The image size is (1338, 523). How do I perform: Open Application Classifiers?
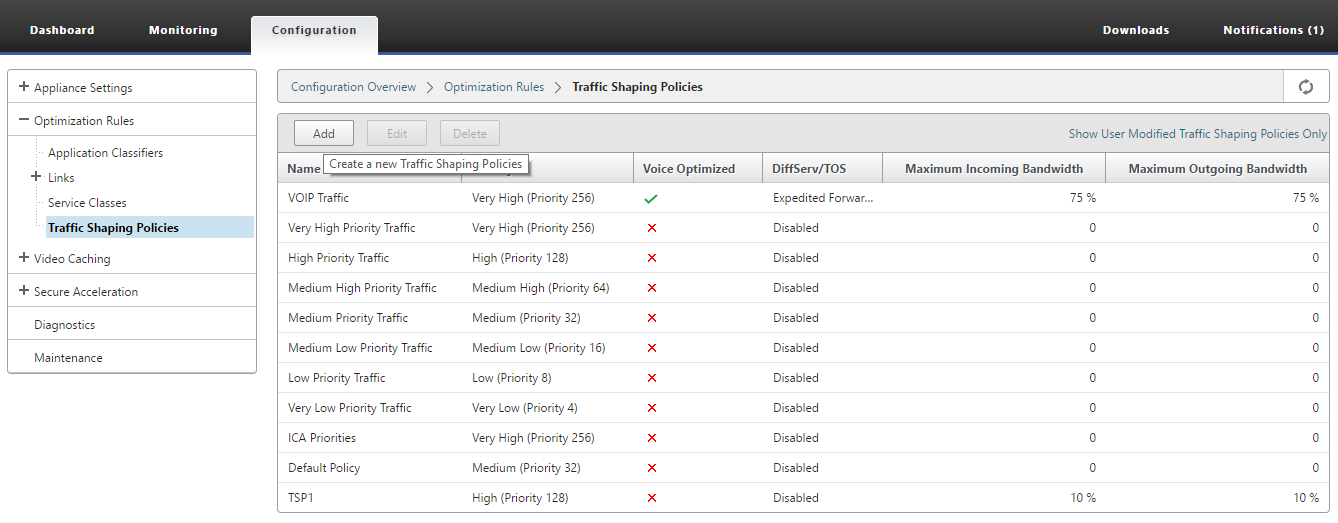(x=105, y=153)
